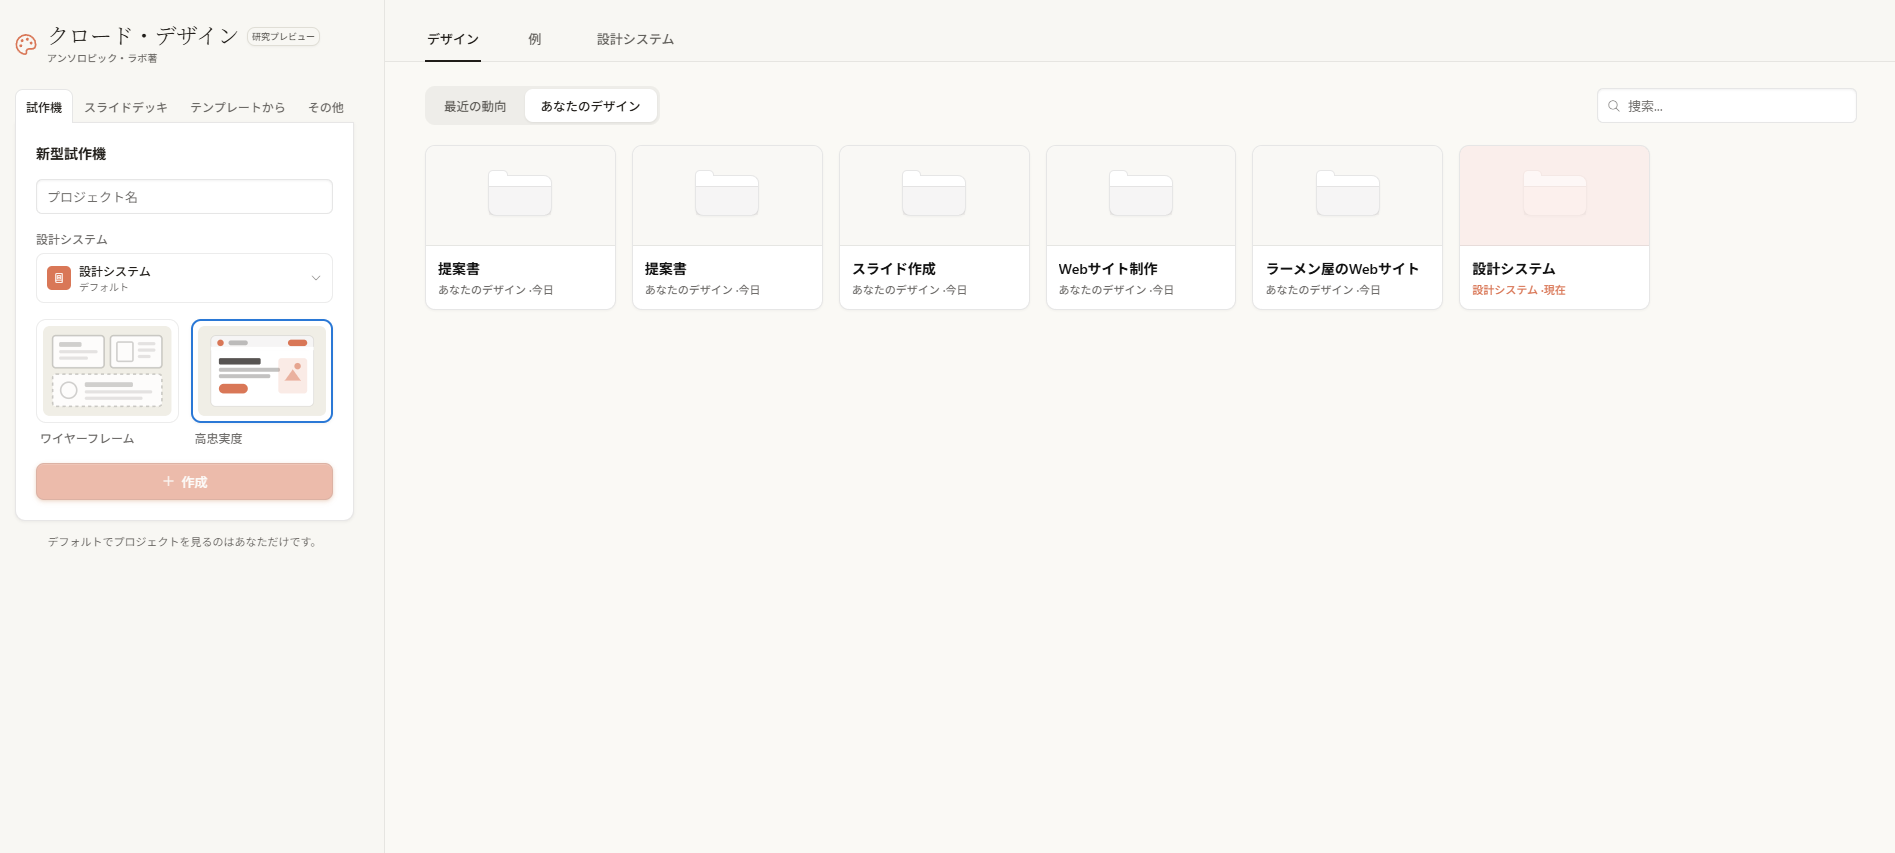Open the ラーメン屋のWebサイト folder icon

point(1347,194)
